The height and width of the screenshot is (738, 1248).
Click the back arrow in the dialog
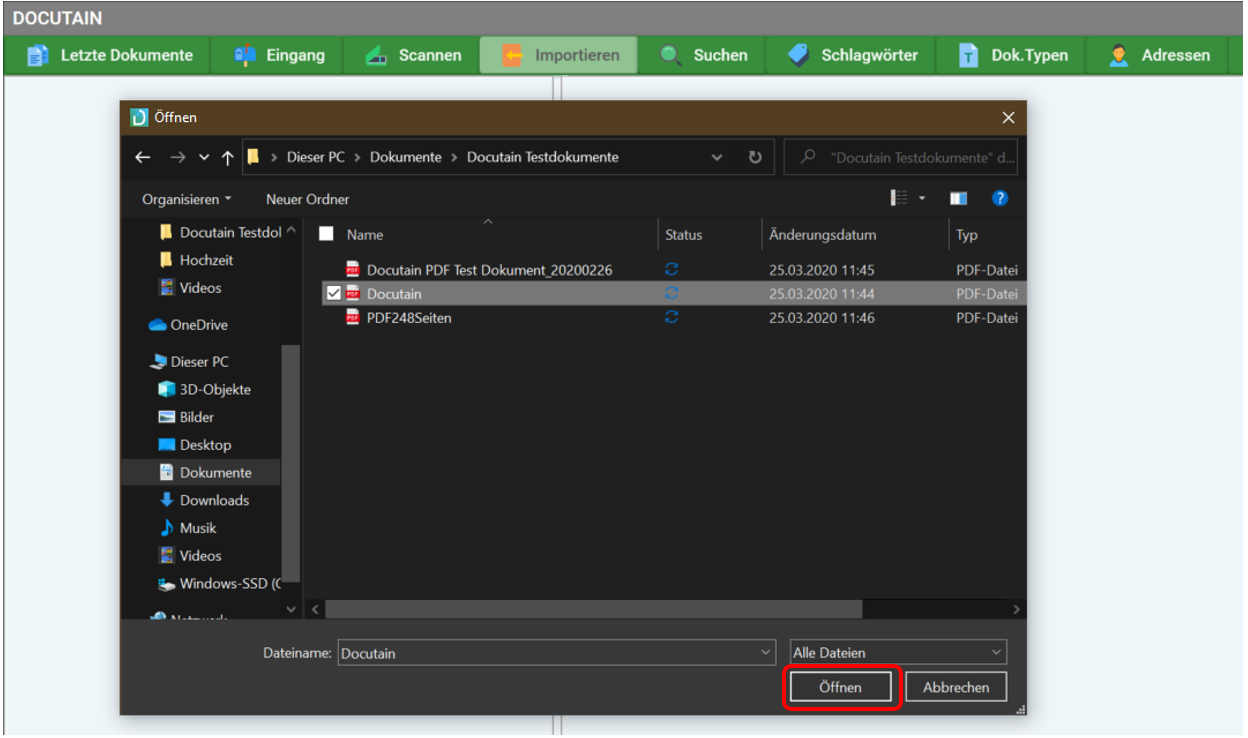[143, 157]
